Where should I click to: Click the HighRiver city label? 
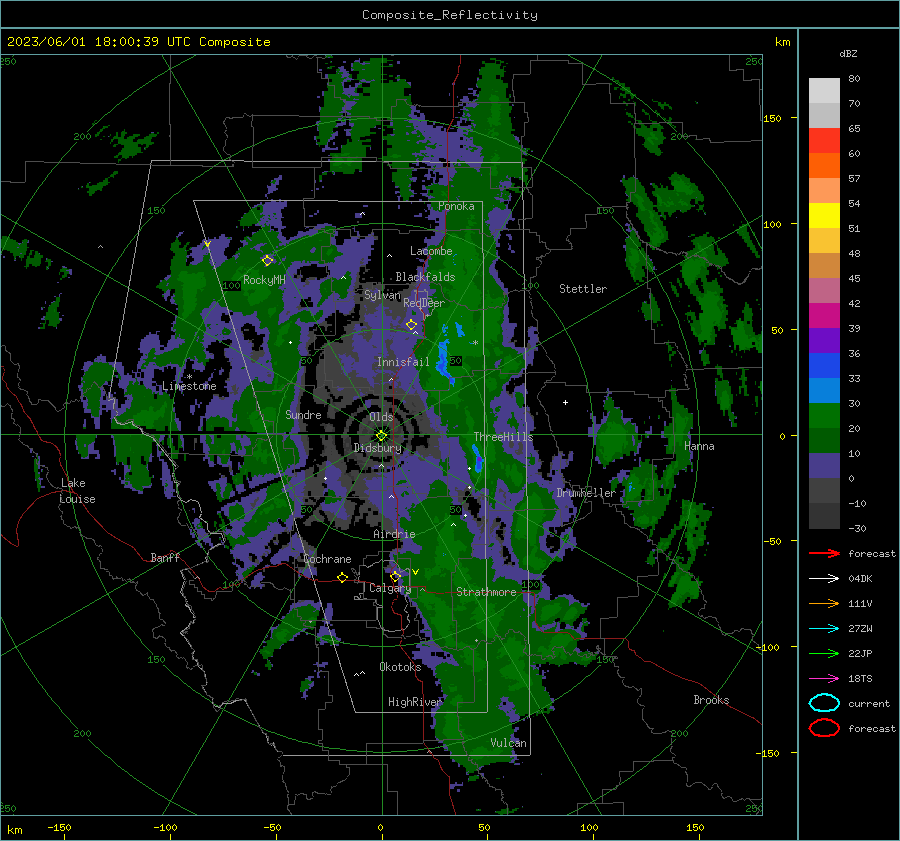(x=414, y=702)
